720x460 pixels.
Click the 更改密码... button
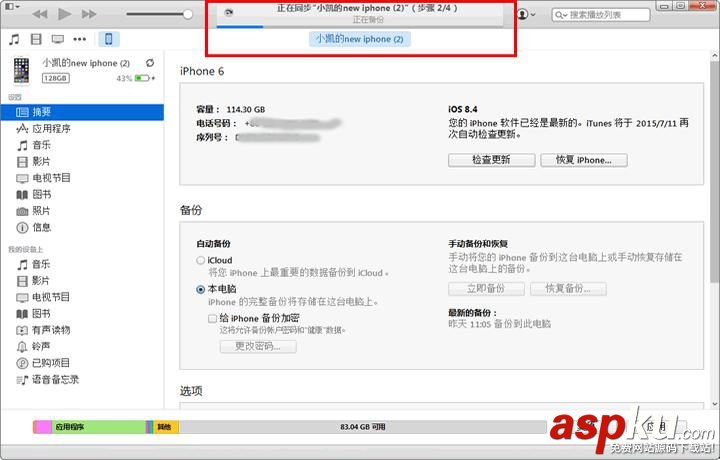[x=258, y=346]
